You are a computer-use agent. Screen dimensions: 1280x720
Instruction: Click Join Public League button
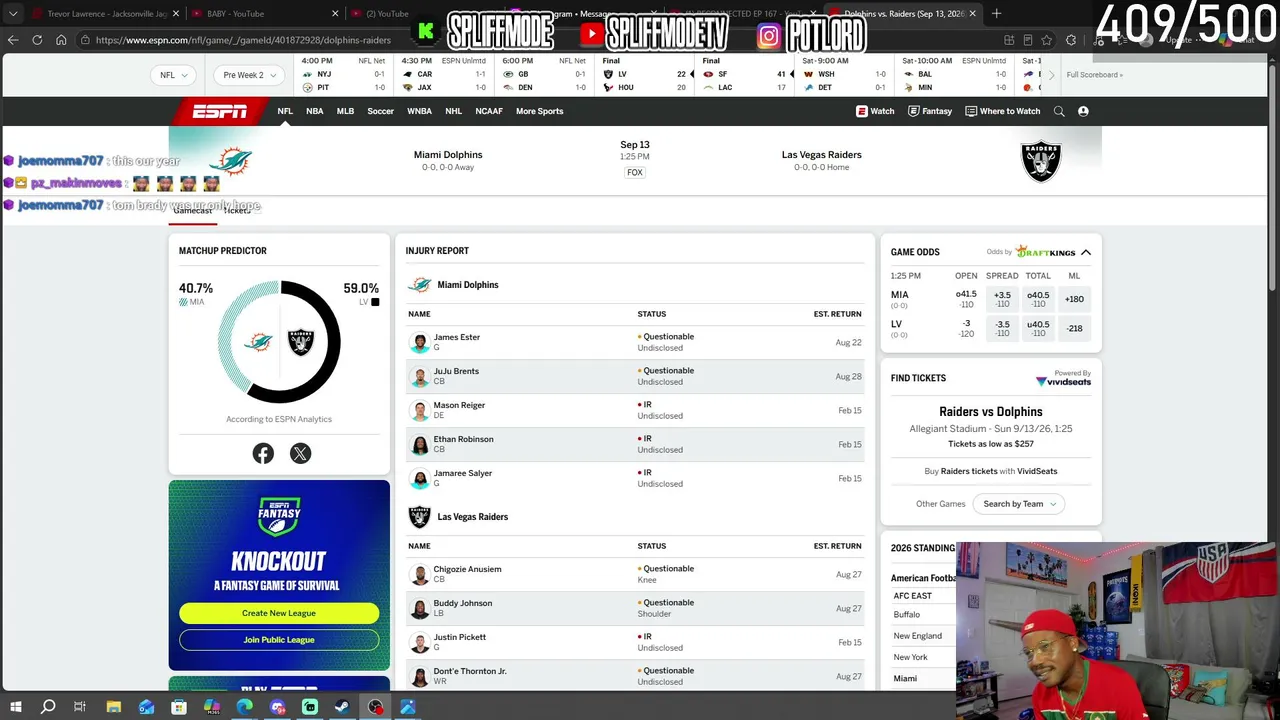[279, 640]
